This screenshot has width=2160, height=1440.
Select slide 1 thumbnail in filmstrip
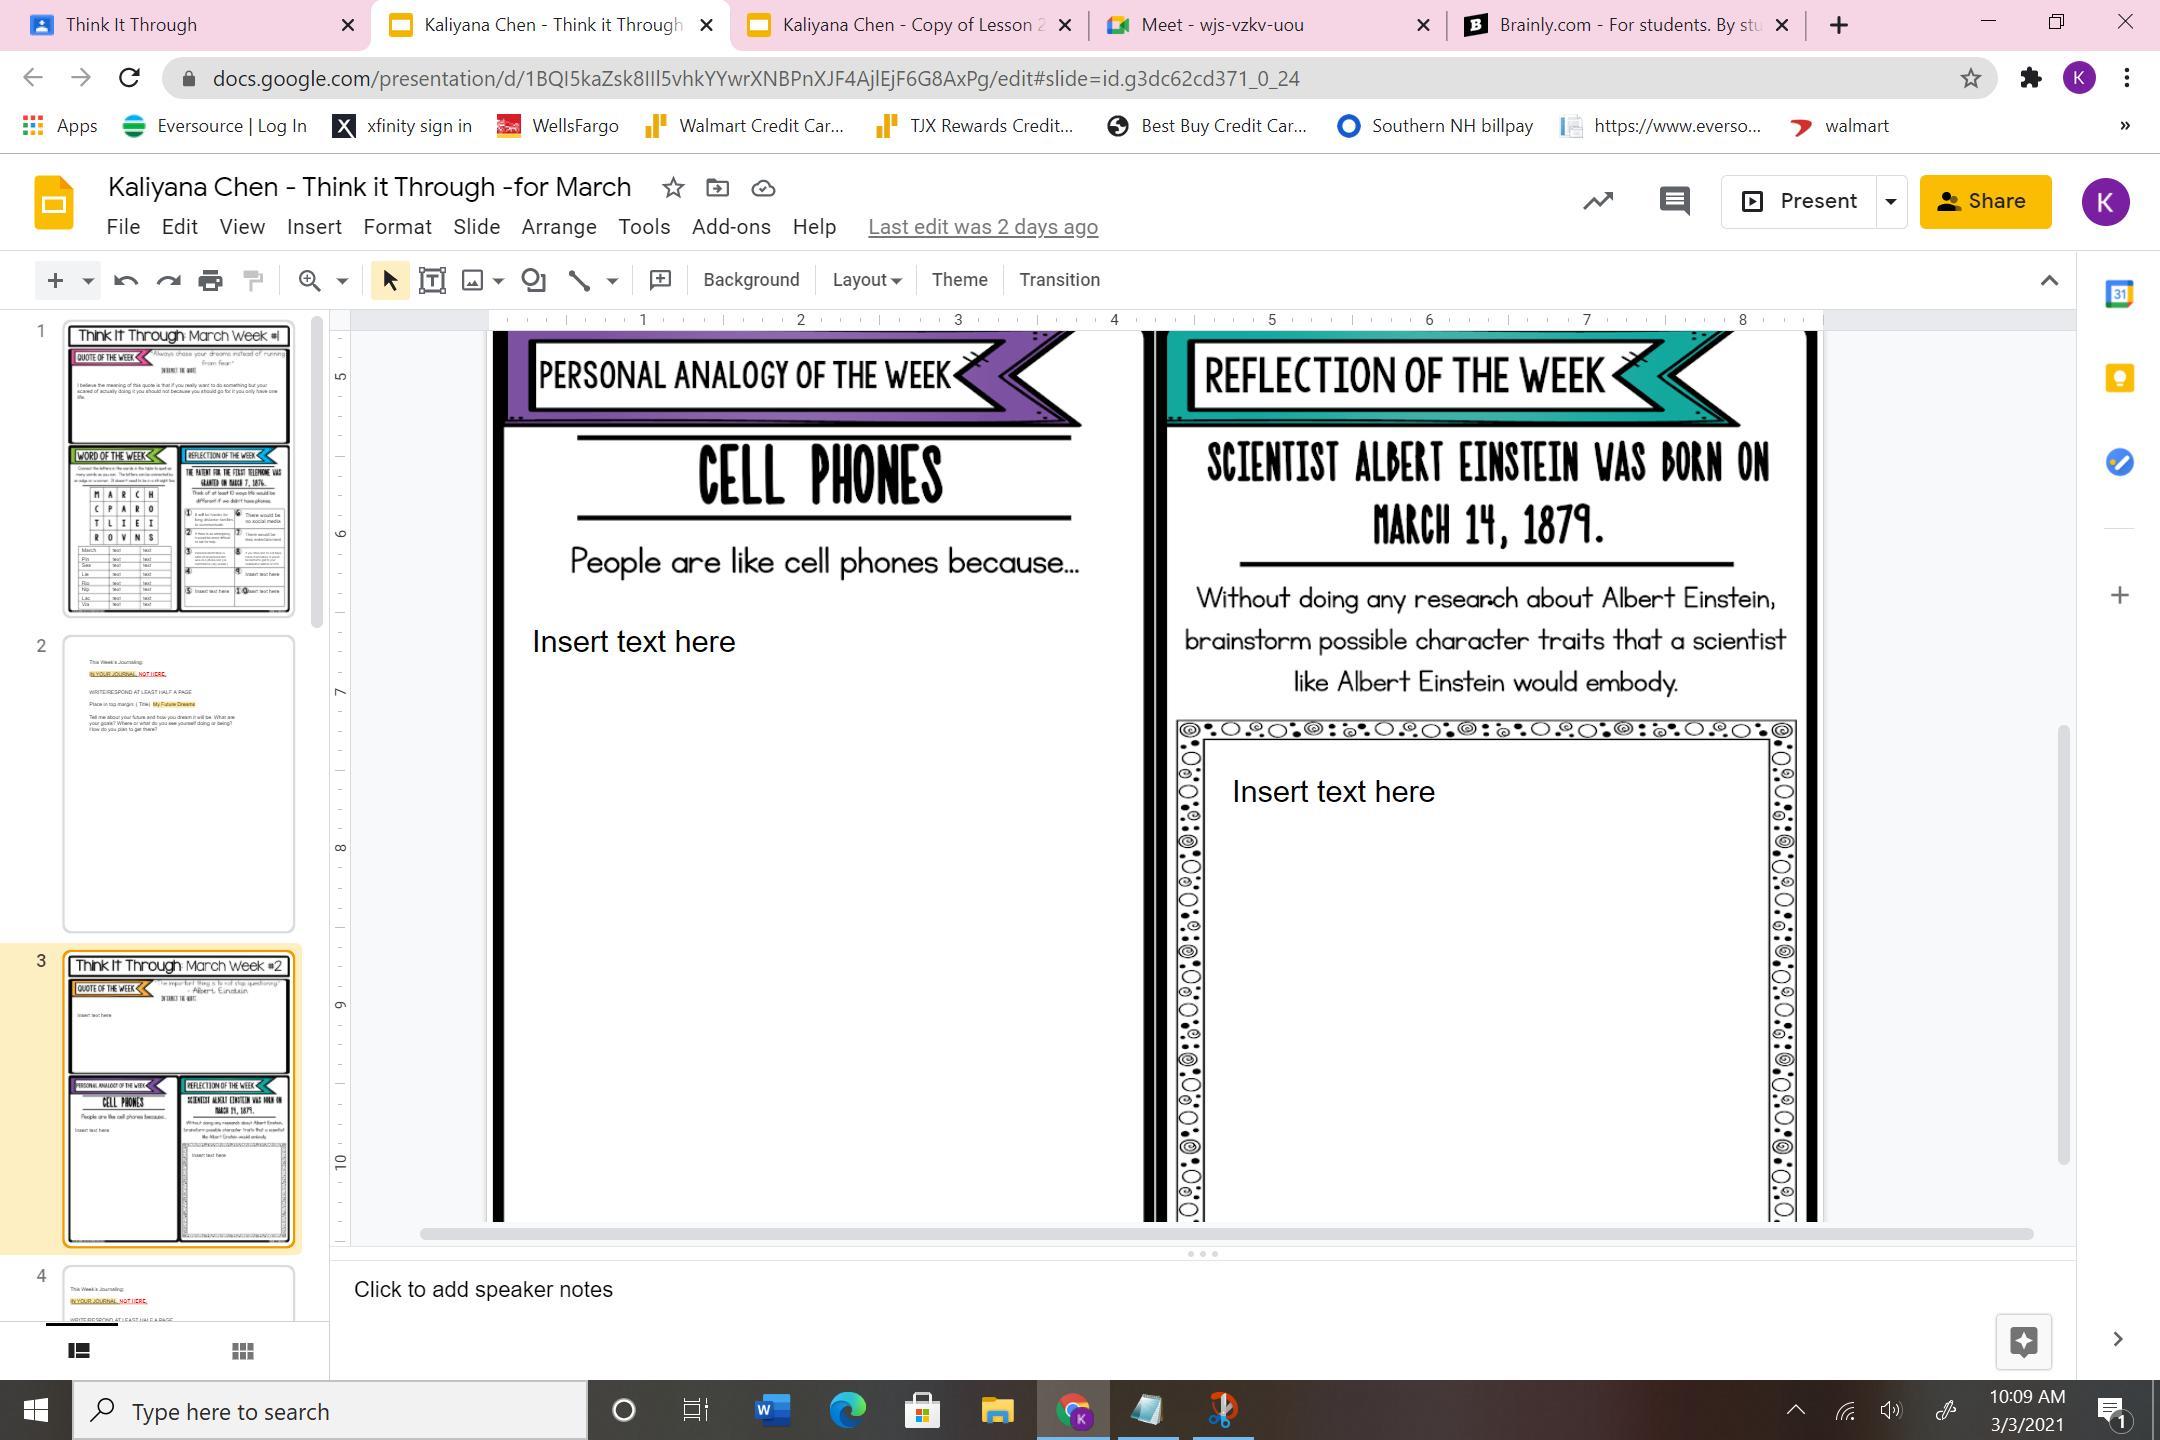tap(179, 468)
